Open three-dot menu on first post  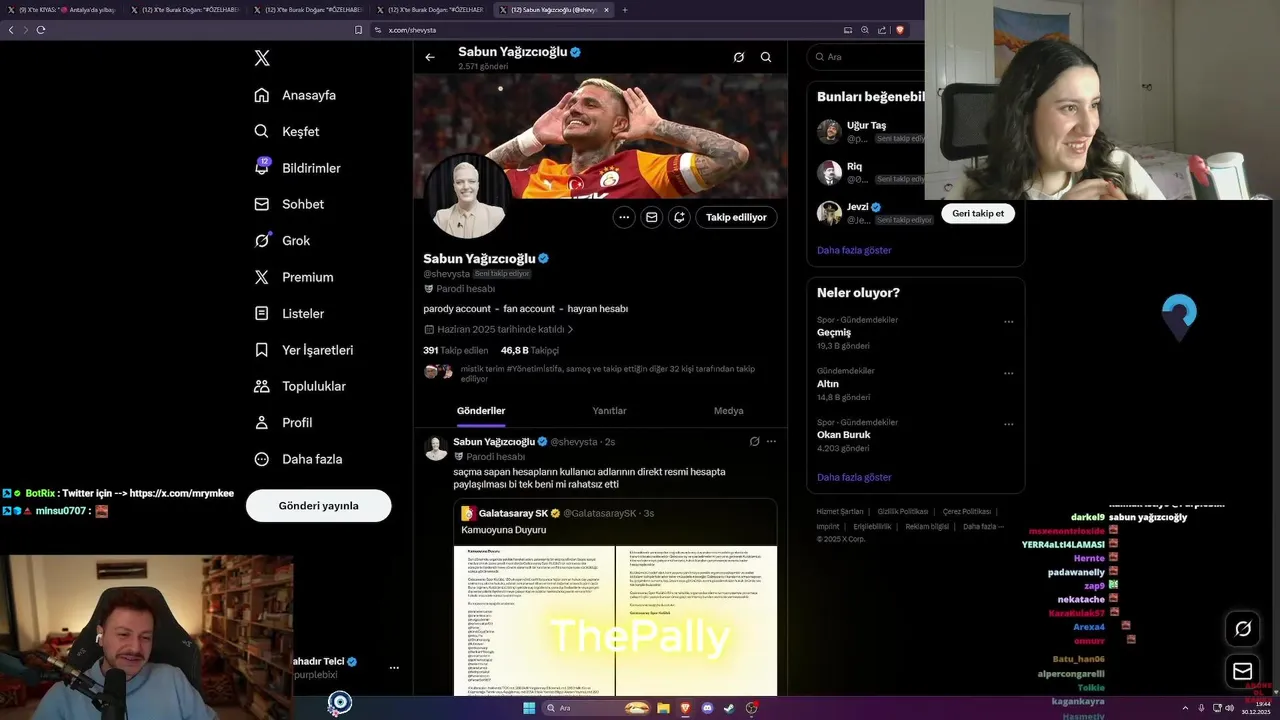click(771, 441)
